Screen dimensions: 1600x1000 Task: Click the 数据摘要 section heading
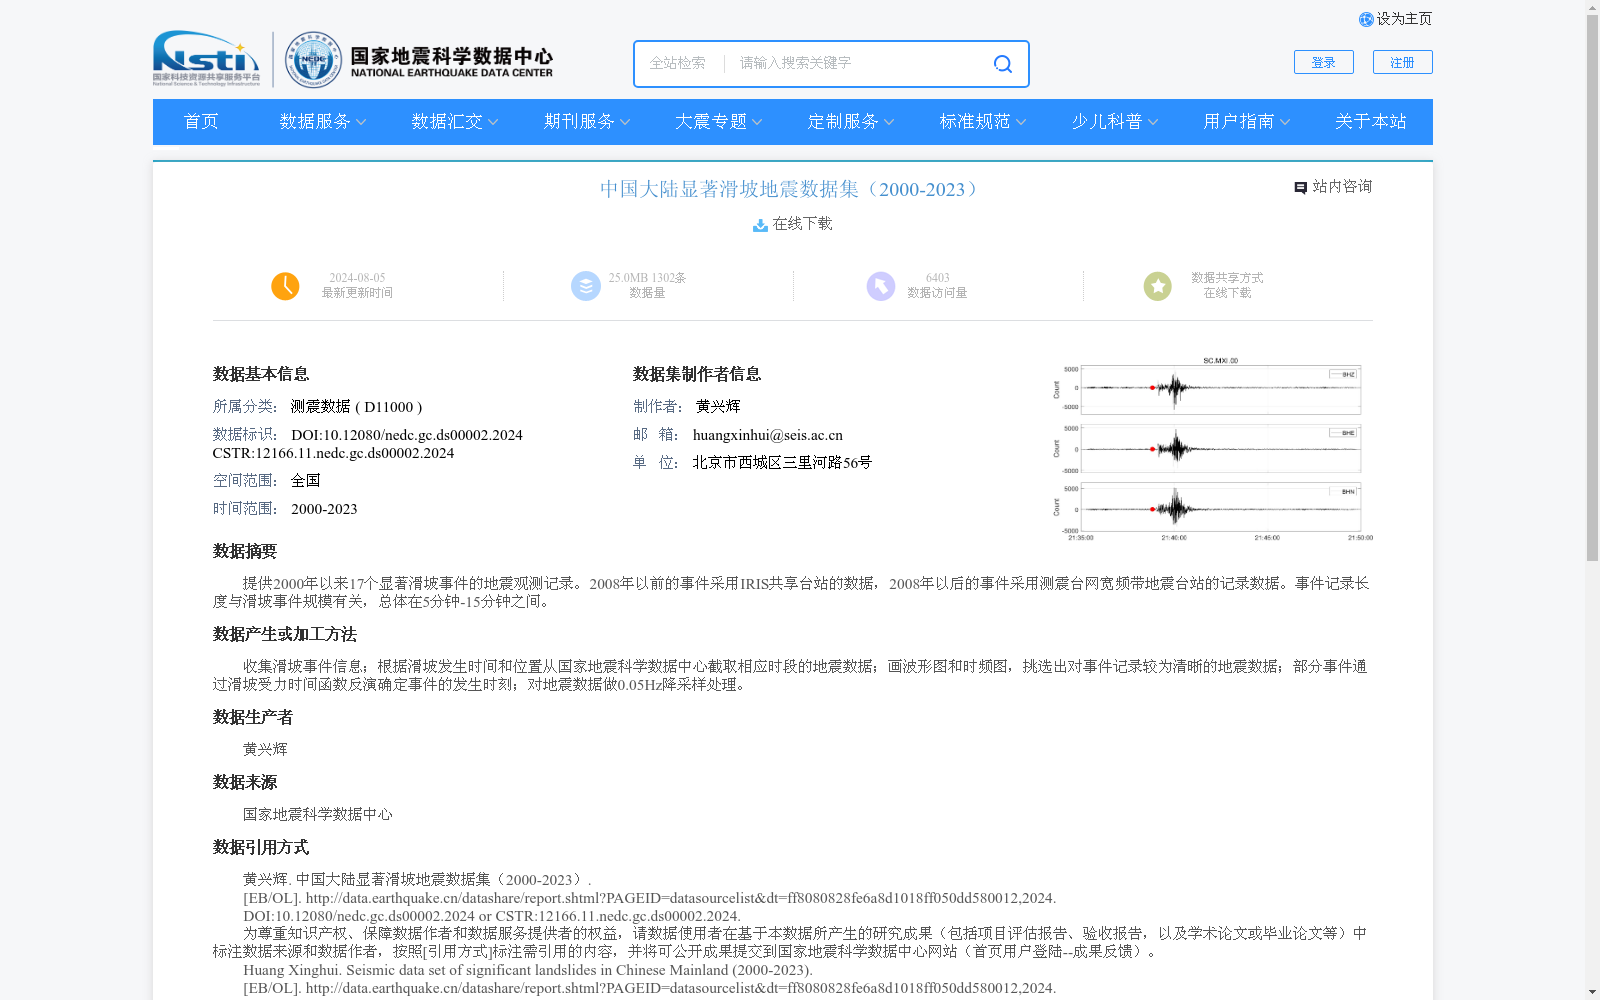245,552
